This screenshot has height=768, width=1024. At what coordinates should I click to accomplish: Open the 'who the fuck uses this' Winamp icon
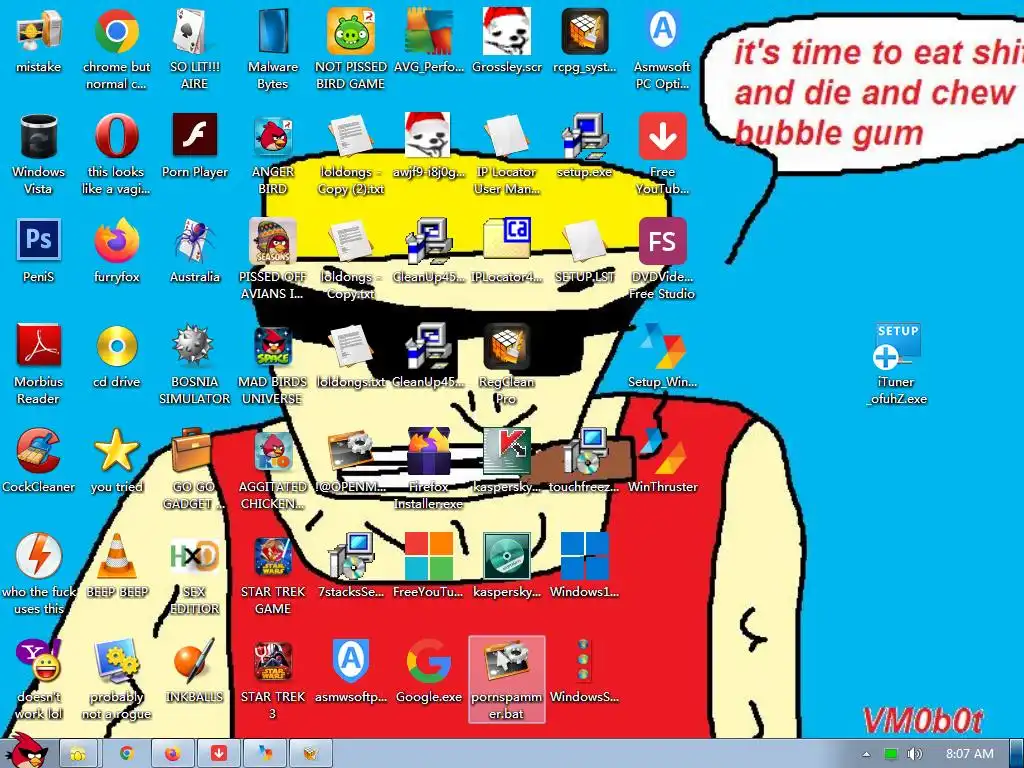pyautogui.click(x=39, y=556)
